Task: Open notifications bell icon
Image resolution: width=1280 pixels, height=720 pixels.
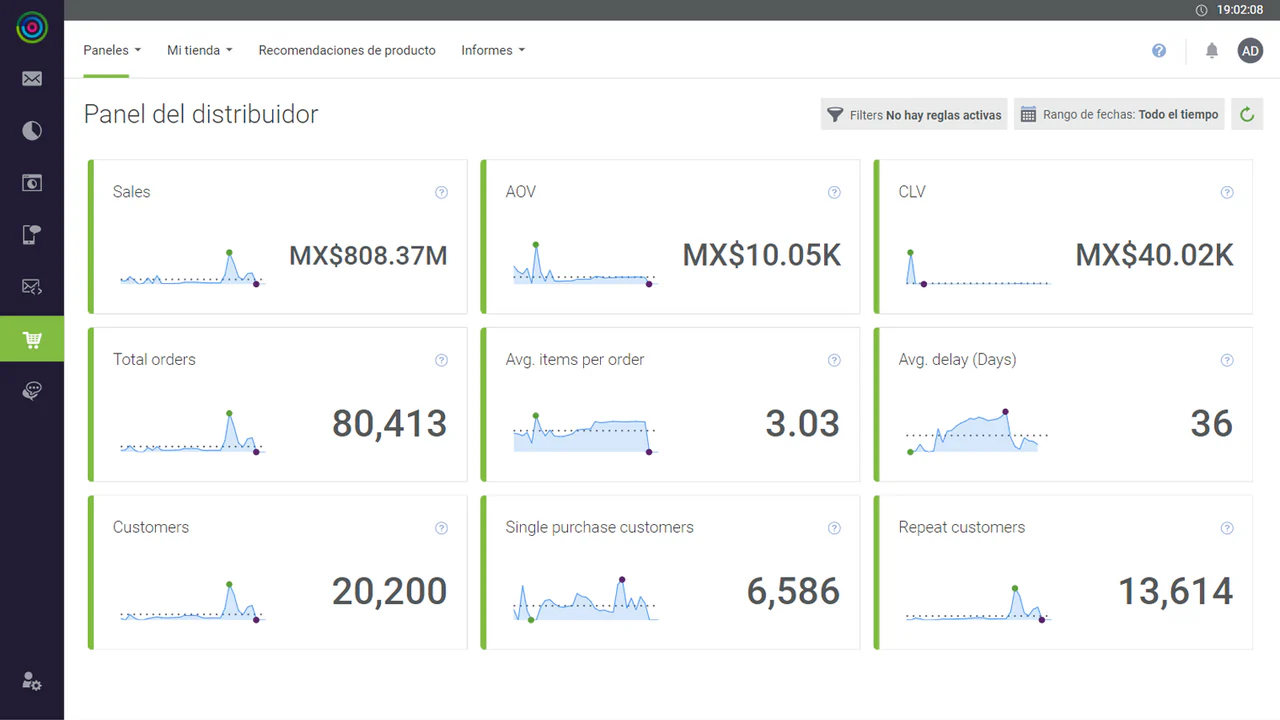Action: [x=1212, y=50]
